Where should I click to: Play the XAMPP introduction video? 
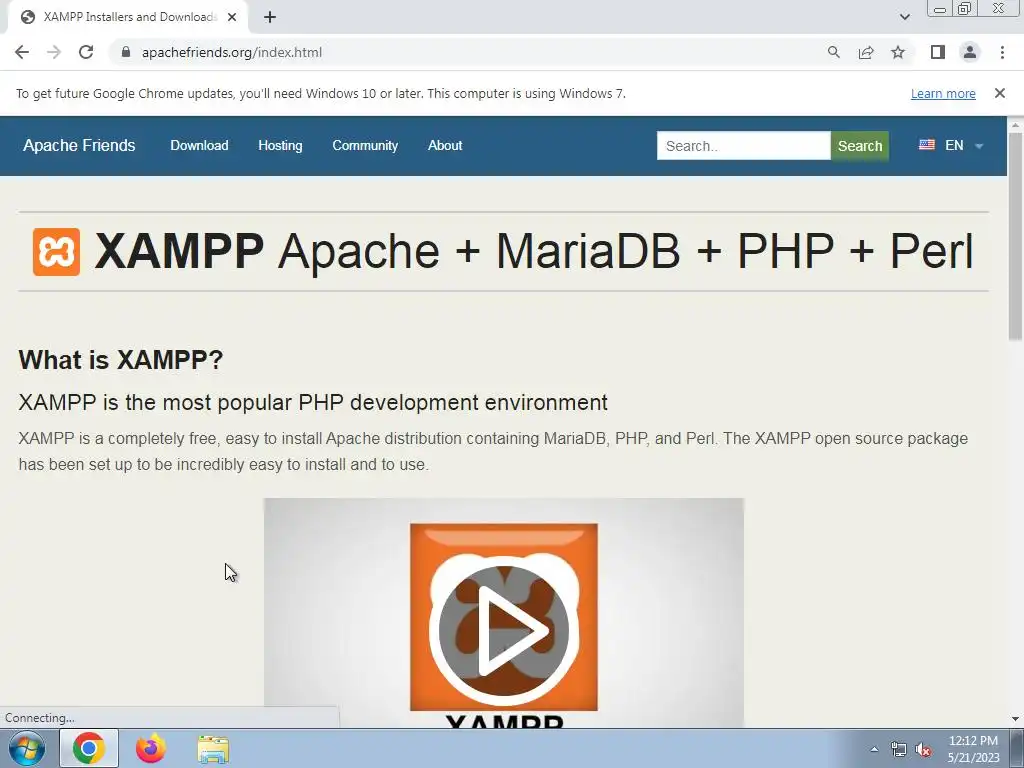504,630
